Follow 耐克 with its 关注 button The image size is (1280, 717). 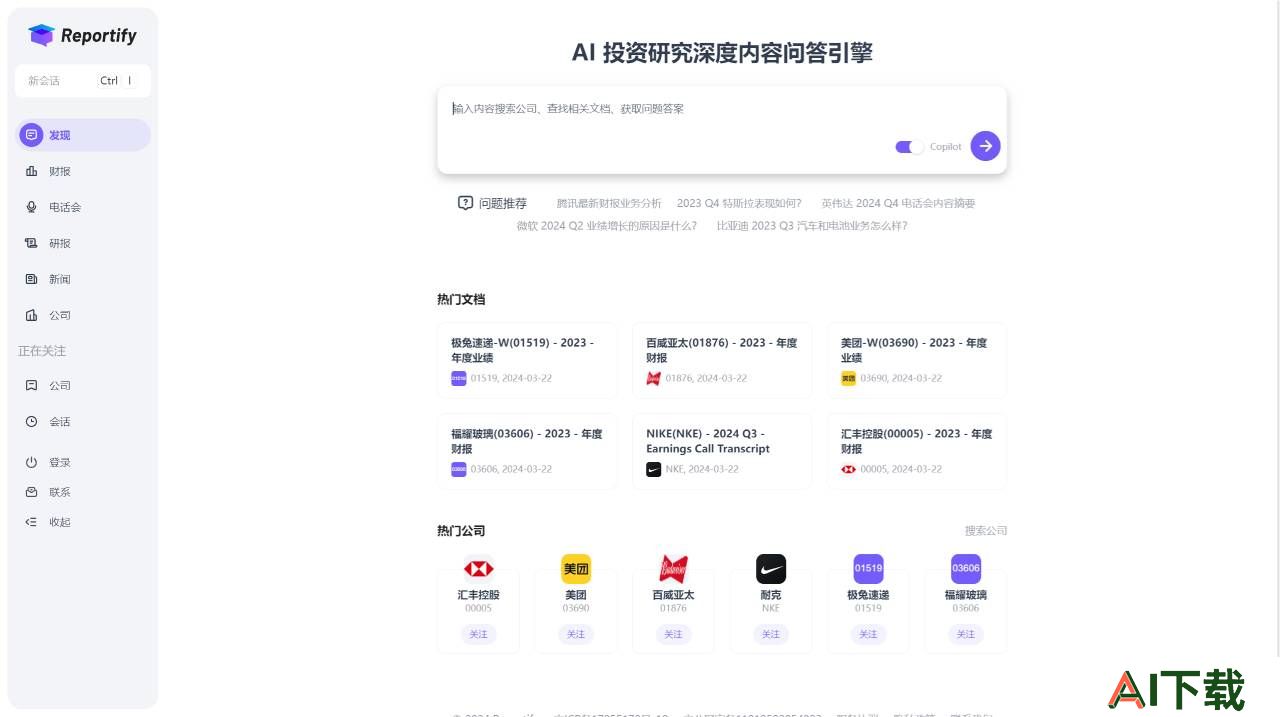click(771, 634)
